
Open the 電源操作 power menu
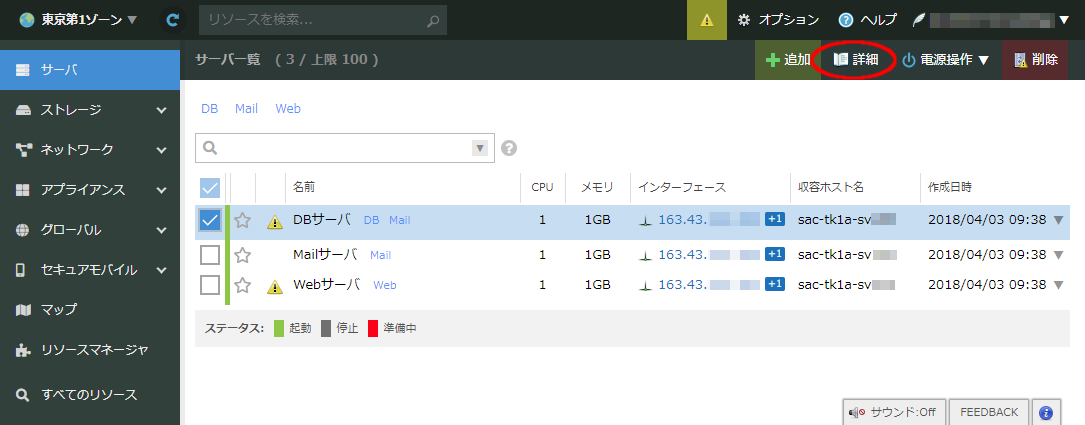click(x=944, y=60)
